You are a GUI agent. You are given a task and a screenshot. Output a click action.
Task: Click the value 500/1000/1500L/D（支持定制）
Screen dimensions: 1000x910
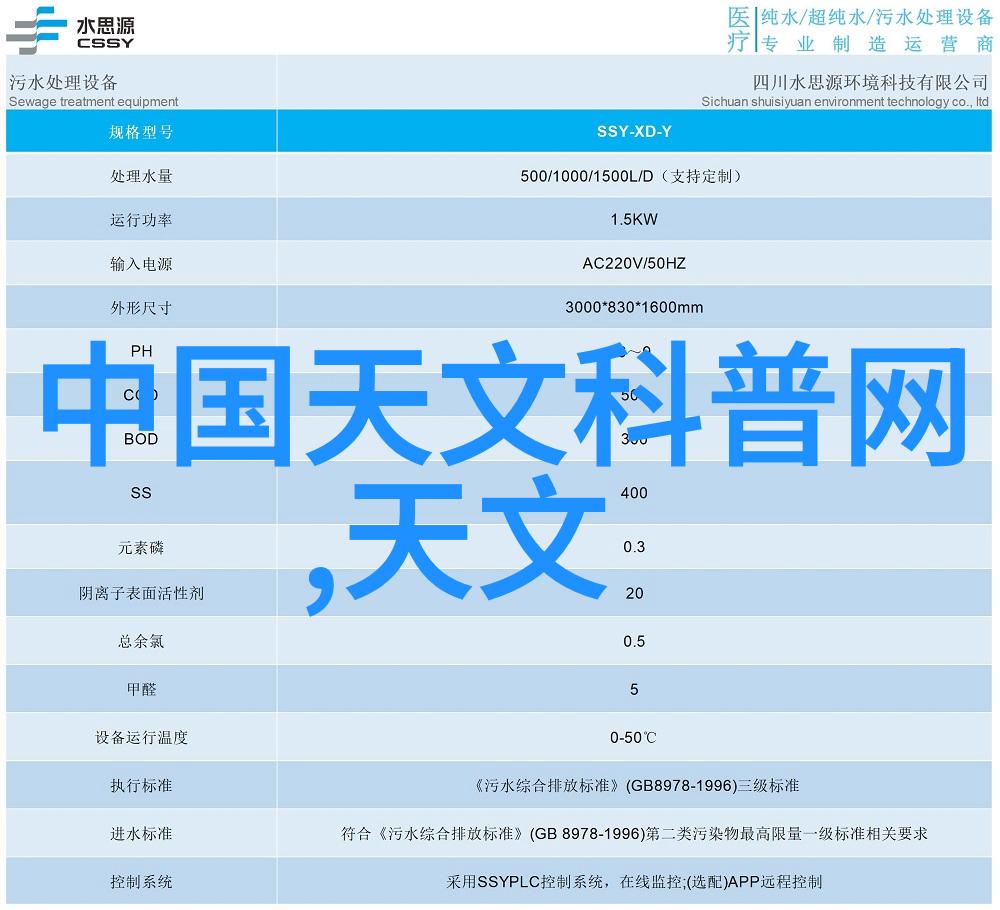[633, 176]
